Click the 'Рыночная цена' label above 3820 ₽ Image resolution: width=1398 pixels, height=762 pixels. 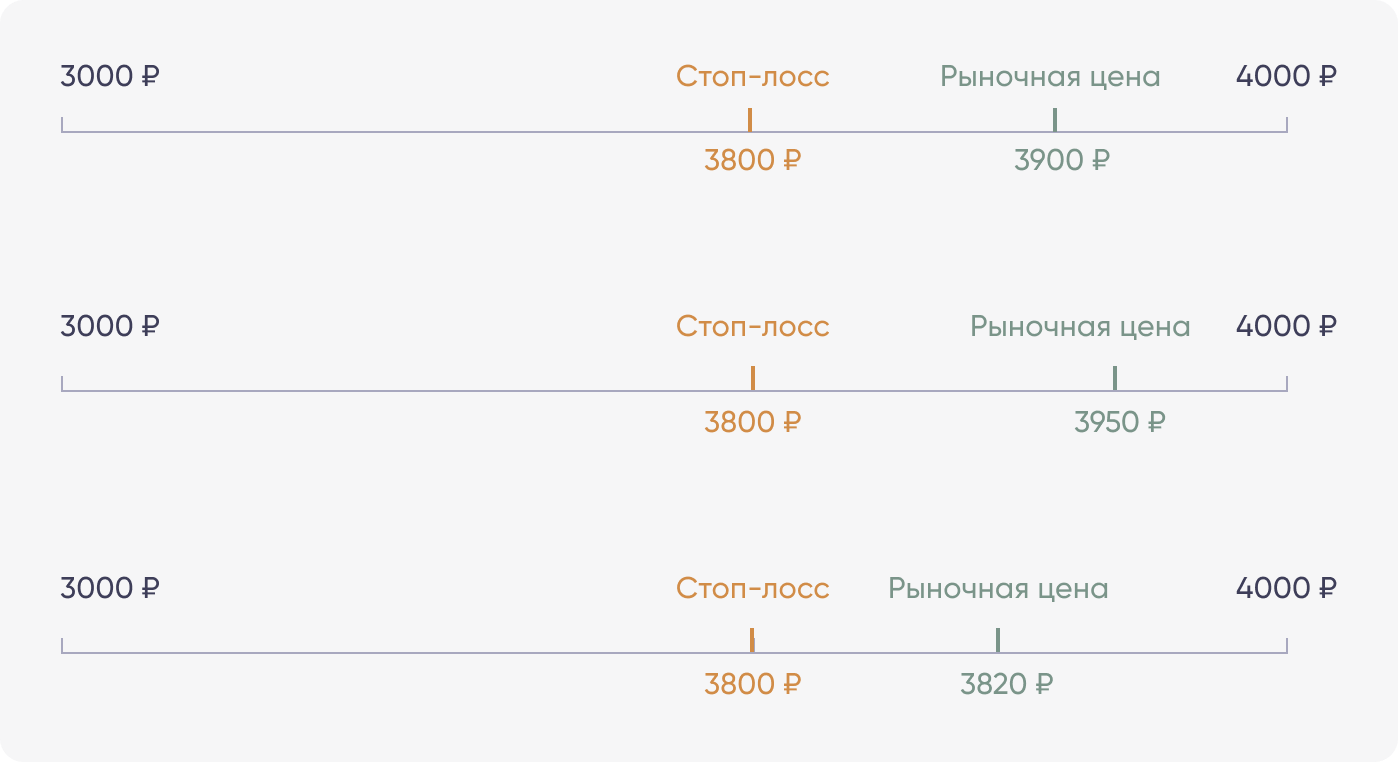pos(998,588)
